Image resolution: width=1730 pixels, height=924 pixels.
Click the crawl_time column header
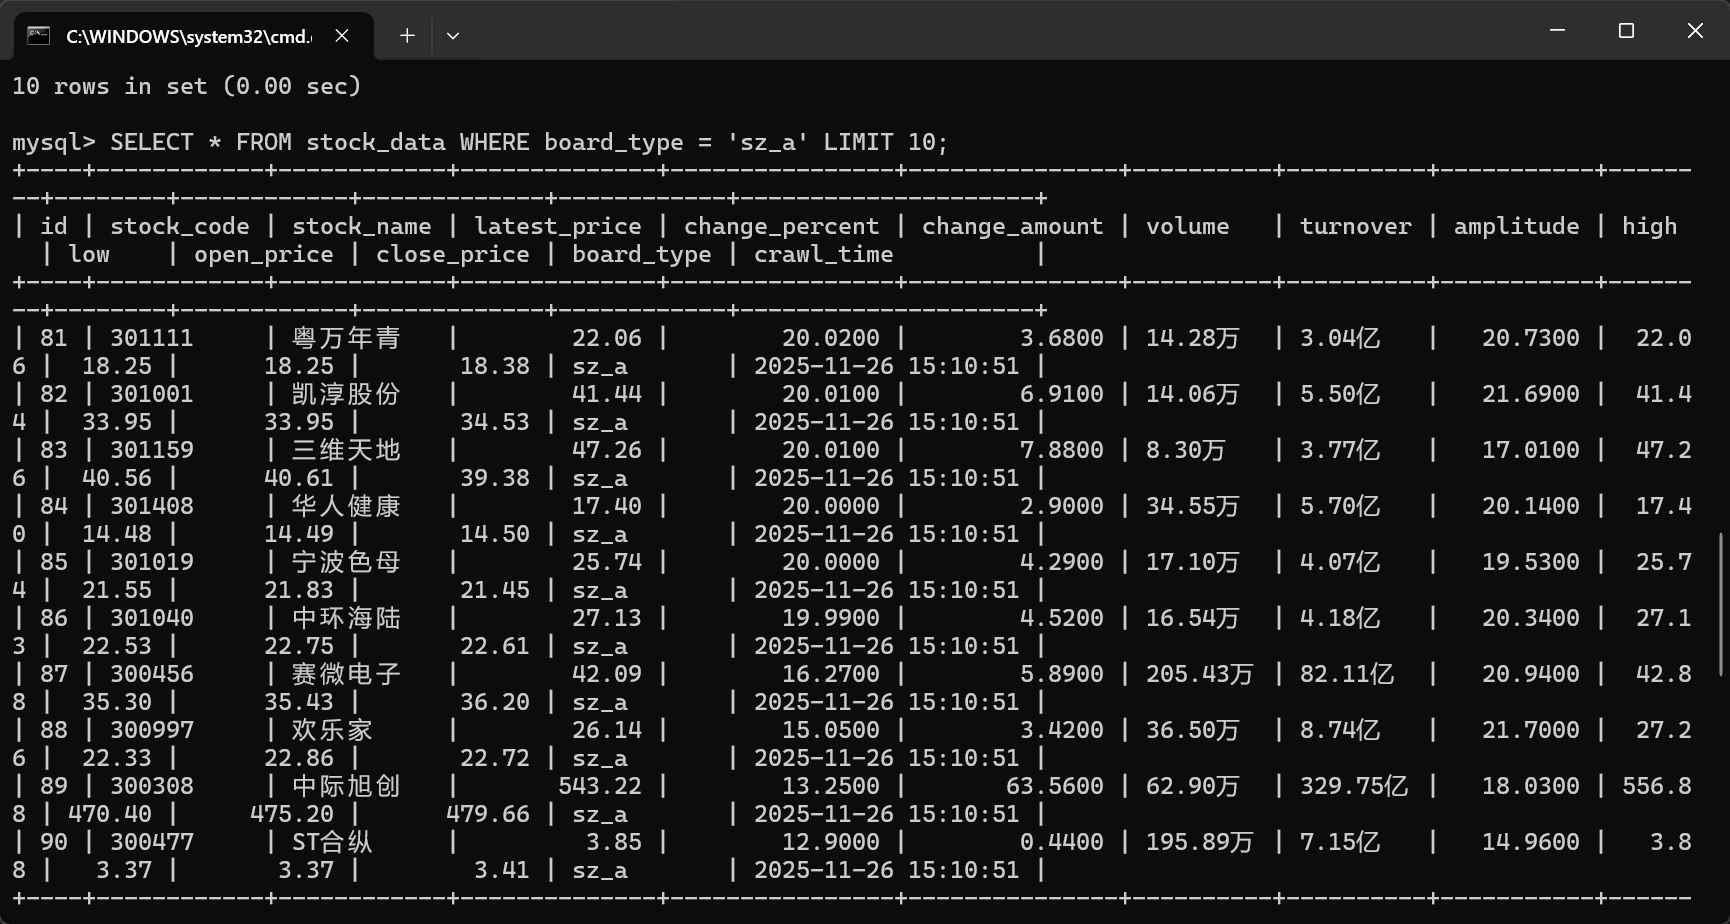coord(824,255)
